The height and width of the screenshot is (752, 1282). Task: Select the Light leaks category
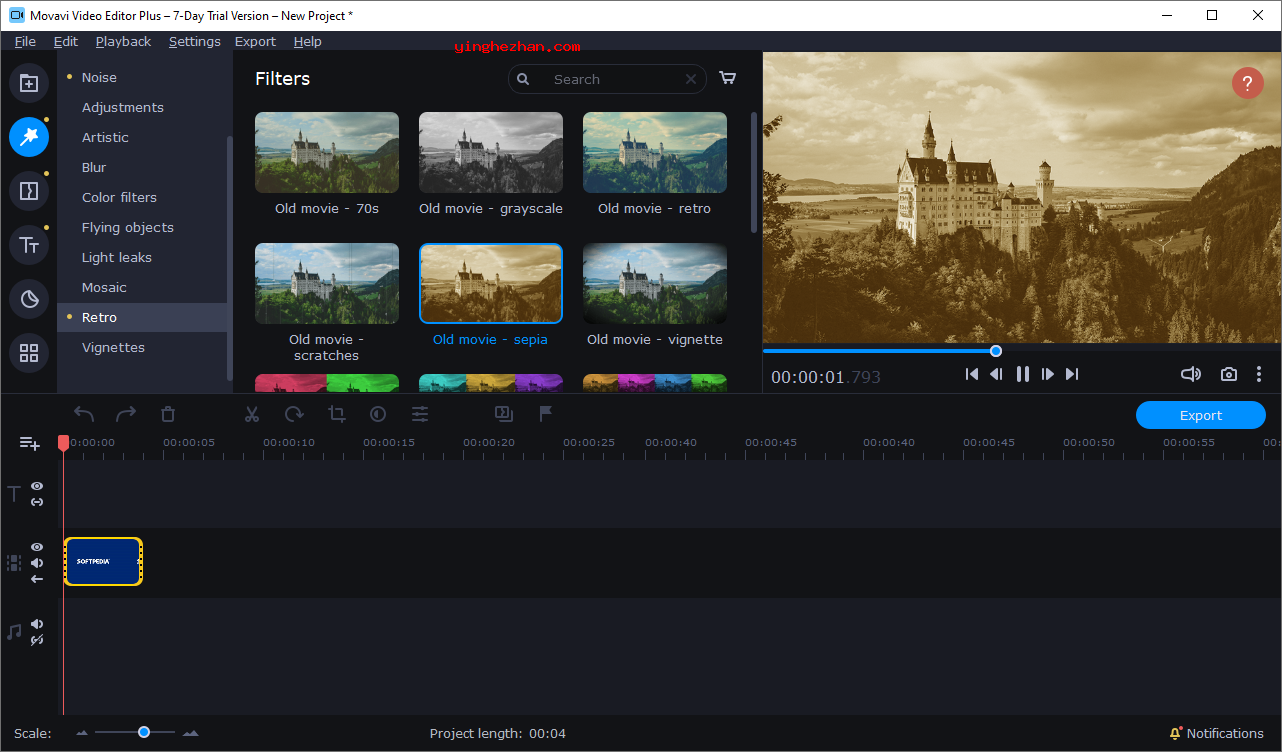(117, 257)
